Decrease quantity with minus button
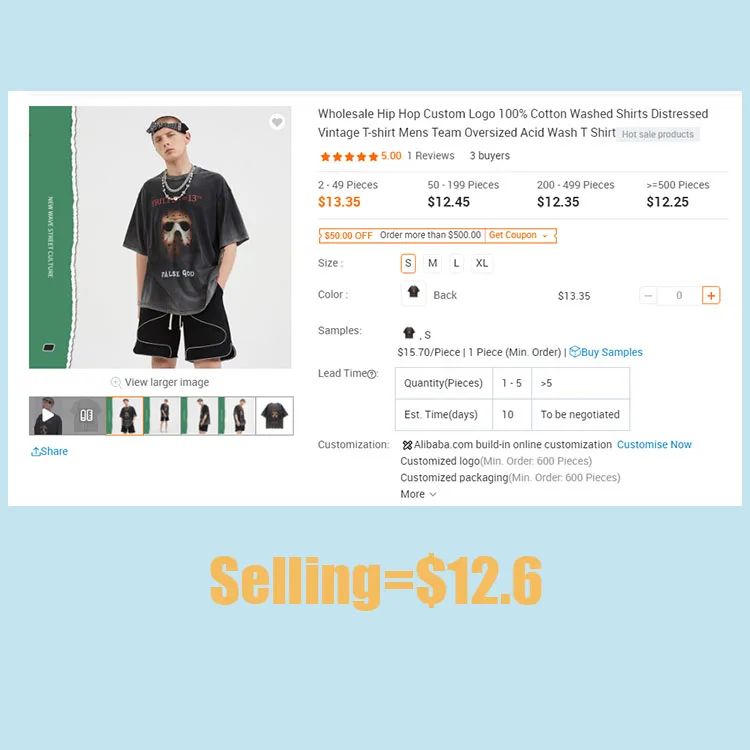The height and width of the screenshot is (750, 750). point(648,296)
